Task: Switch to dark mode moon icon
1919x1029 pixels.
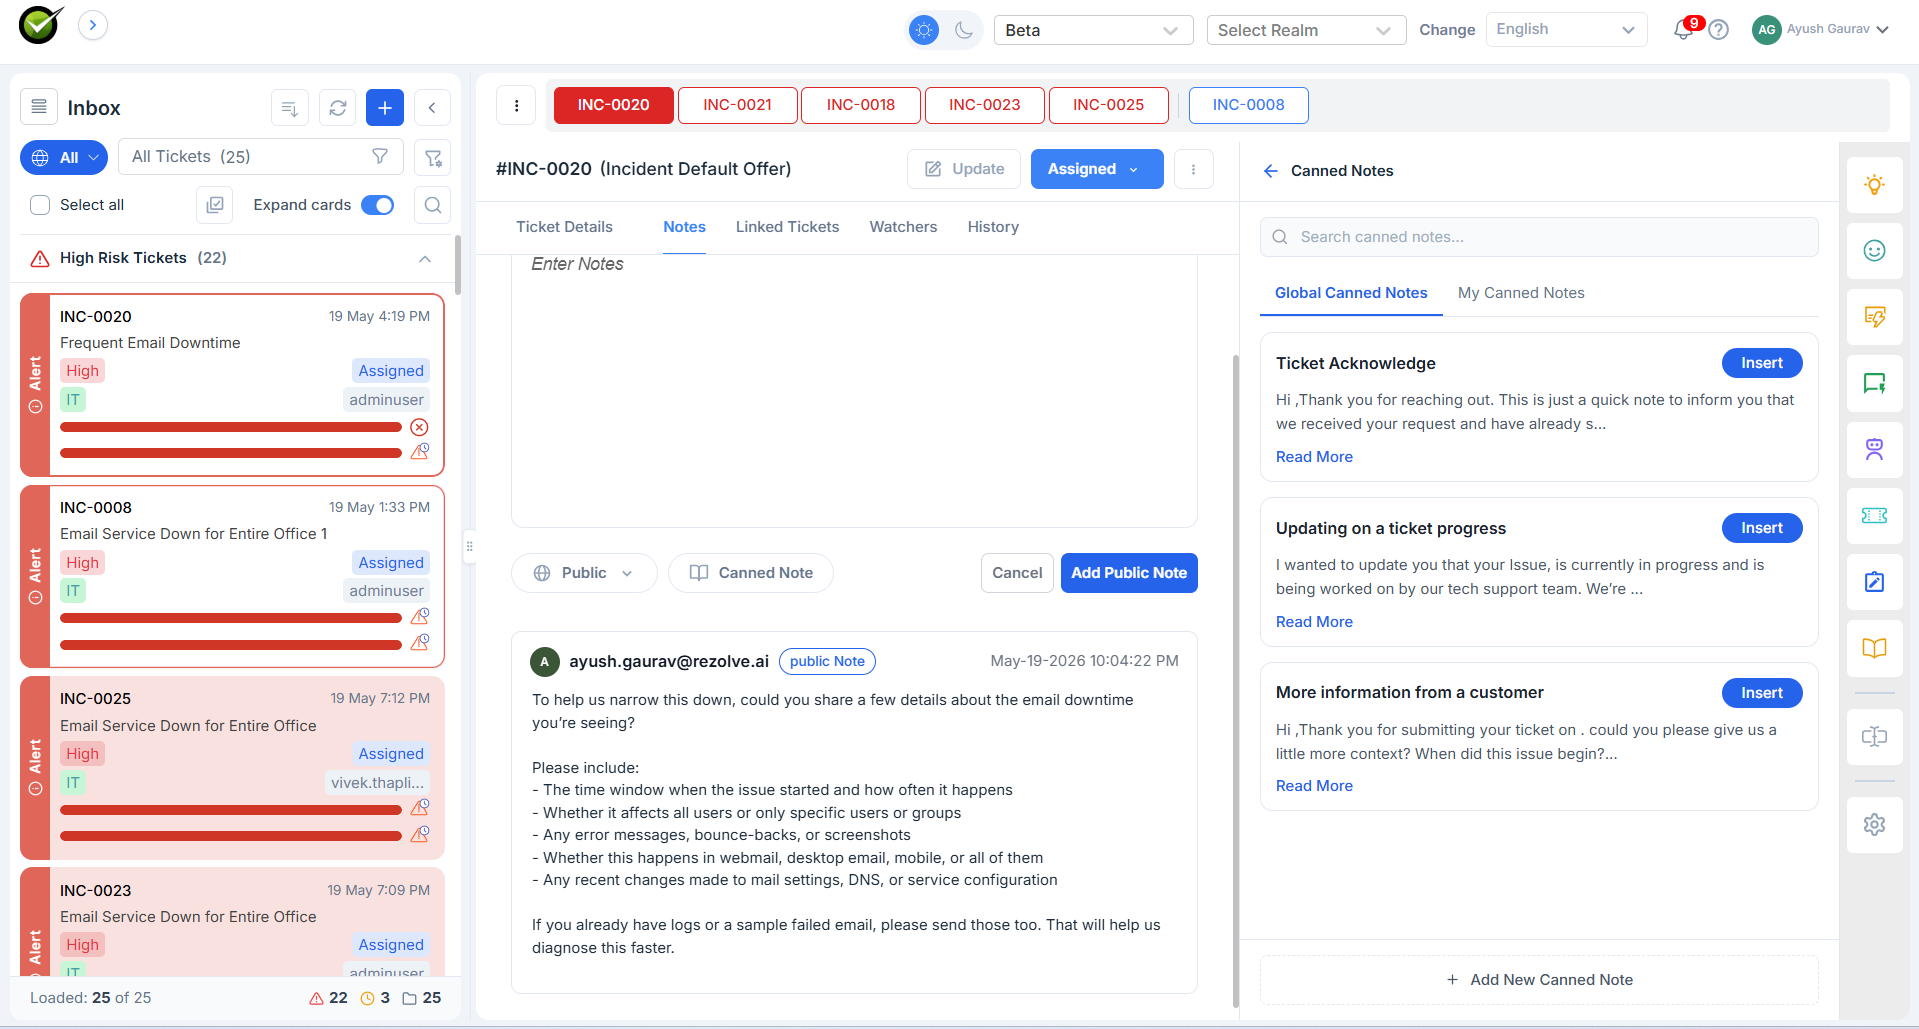Action: (964, 30)
